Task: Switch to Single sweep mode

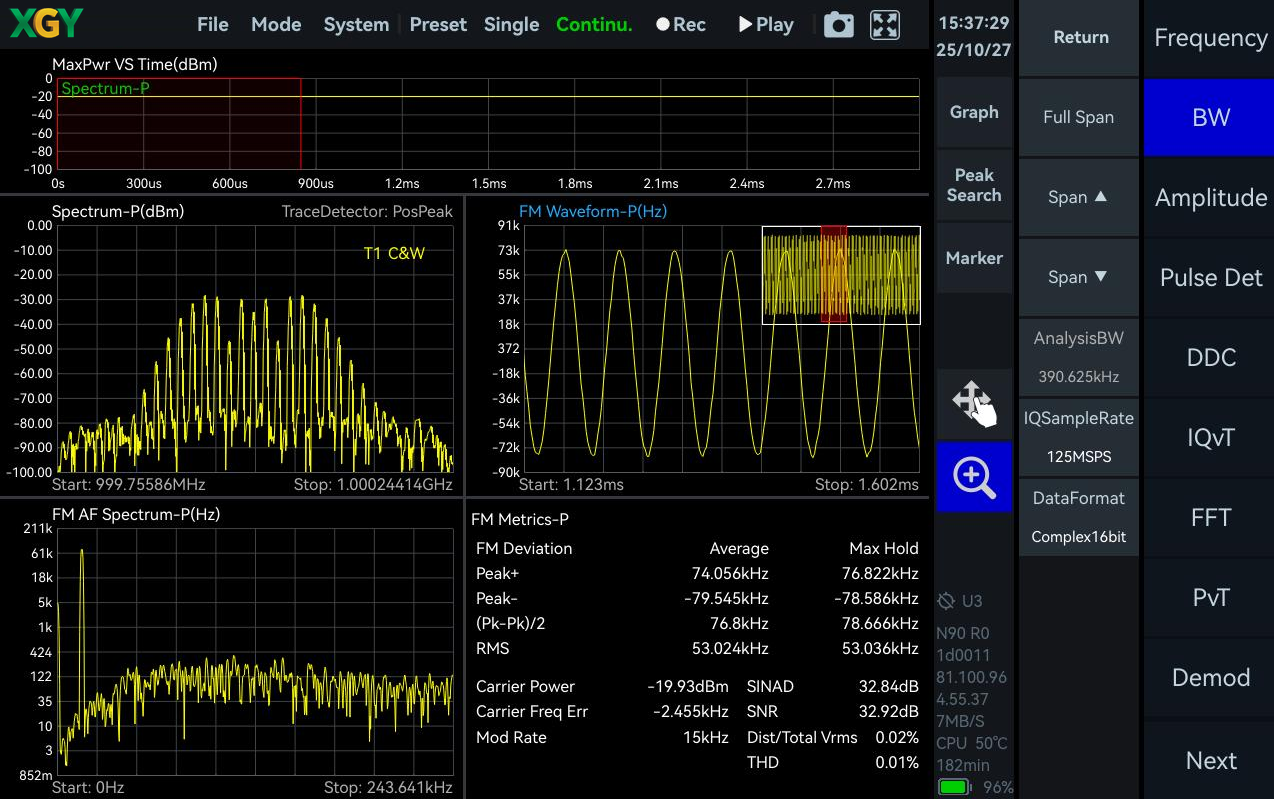Action: coord(511,25)
